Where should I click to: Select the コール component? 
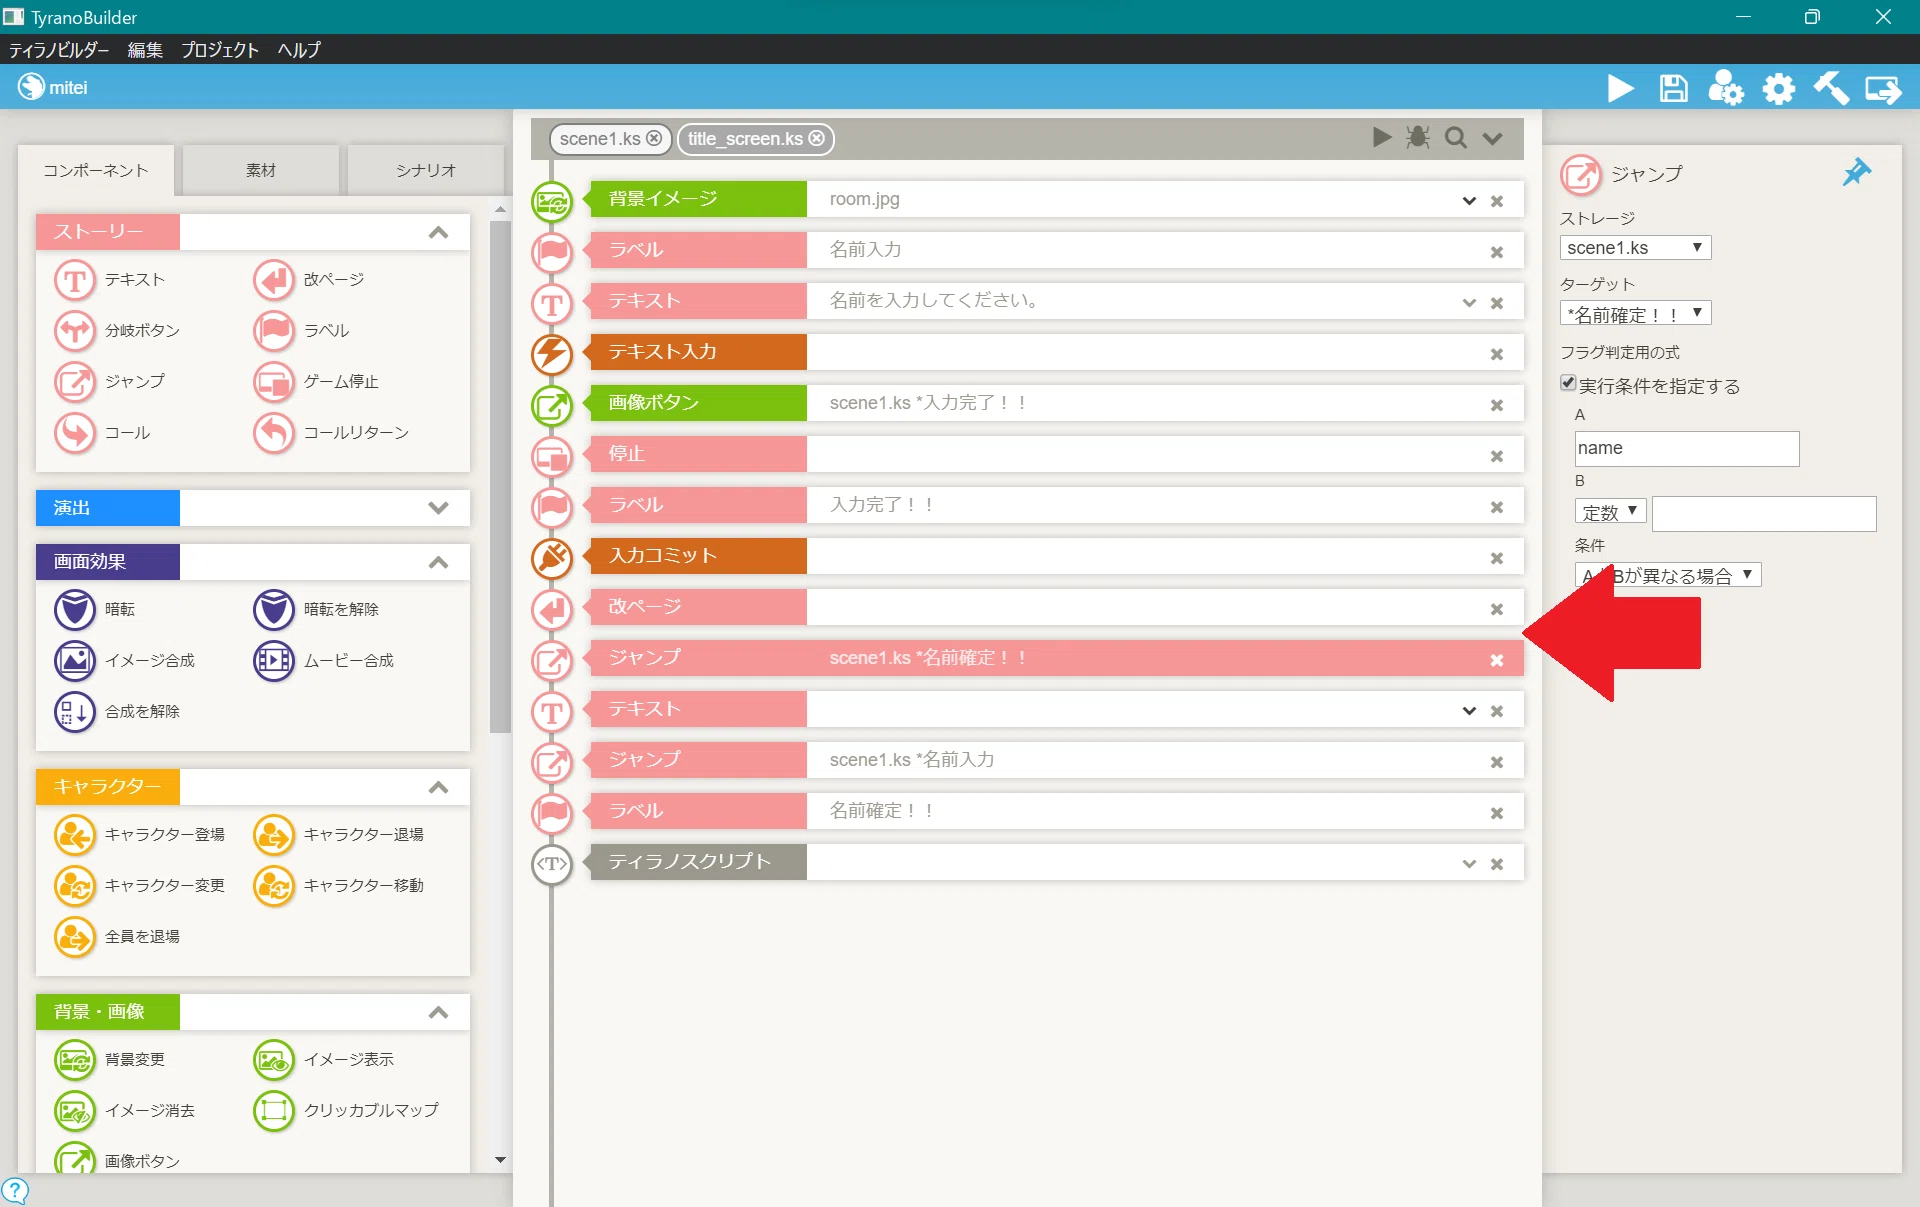[103, 433]
